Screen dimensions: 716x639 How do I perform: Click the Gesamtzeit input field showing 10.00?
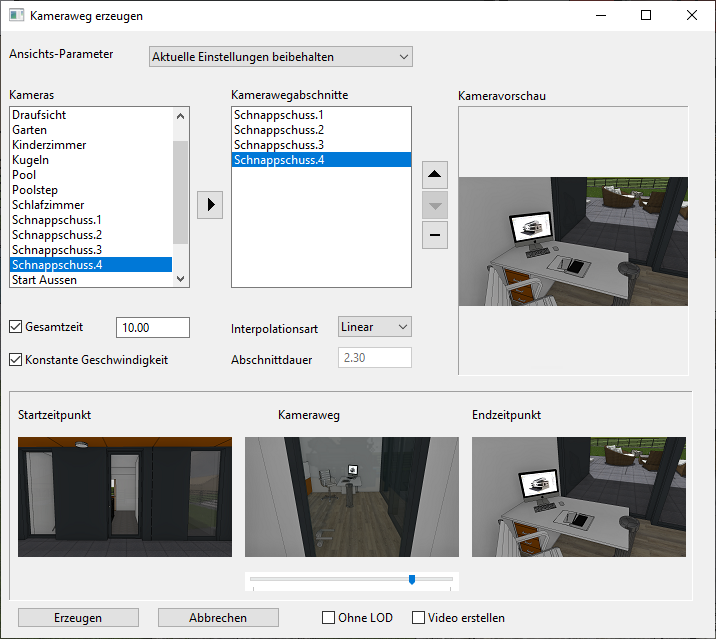(x=152, y=327)
